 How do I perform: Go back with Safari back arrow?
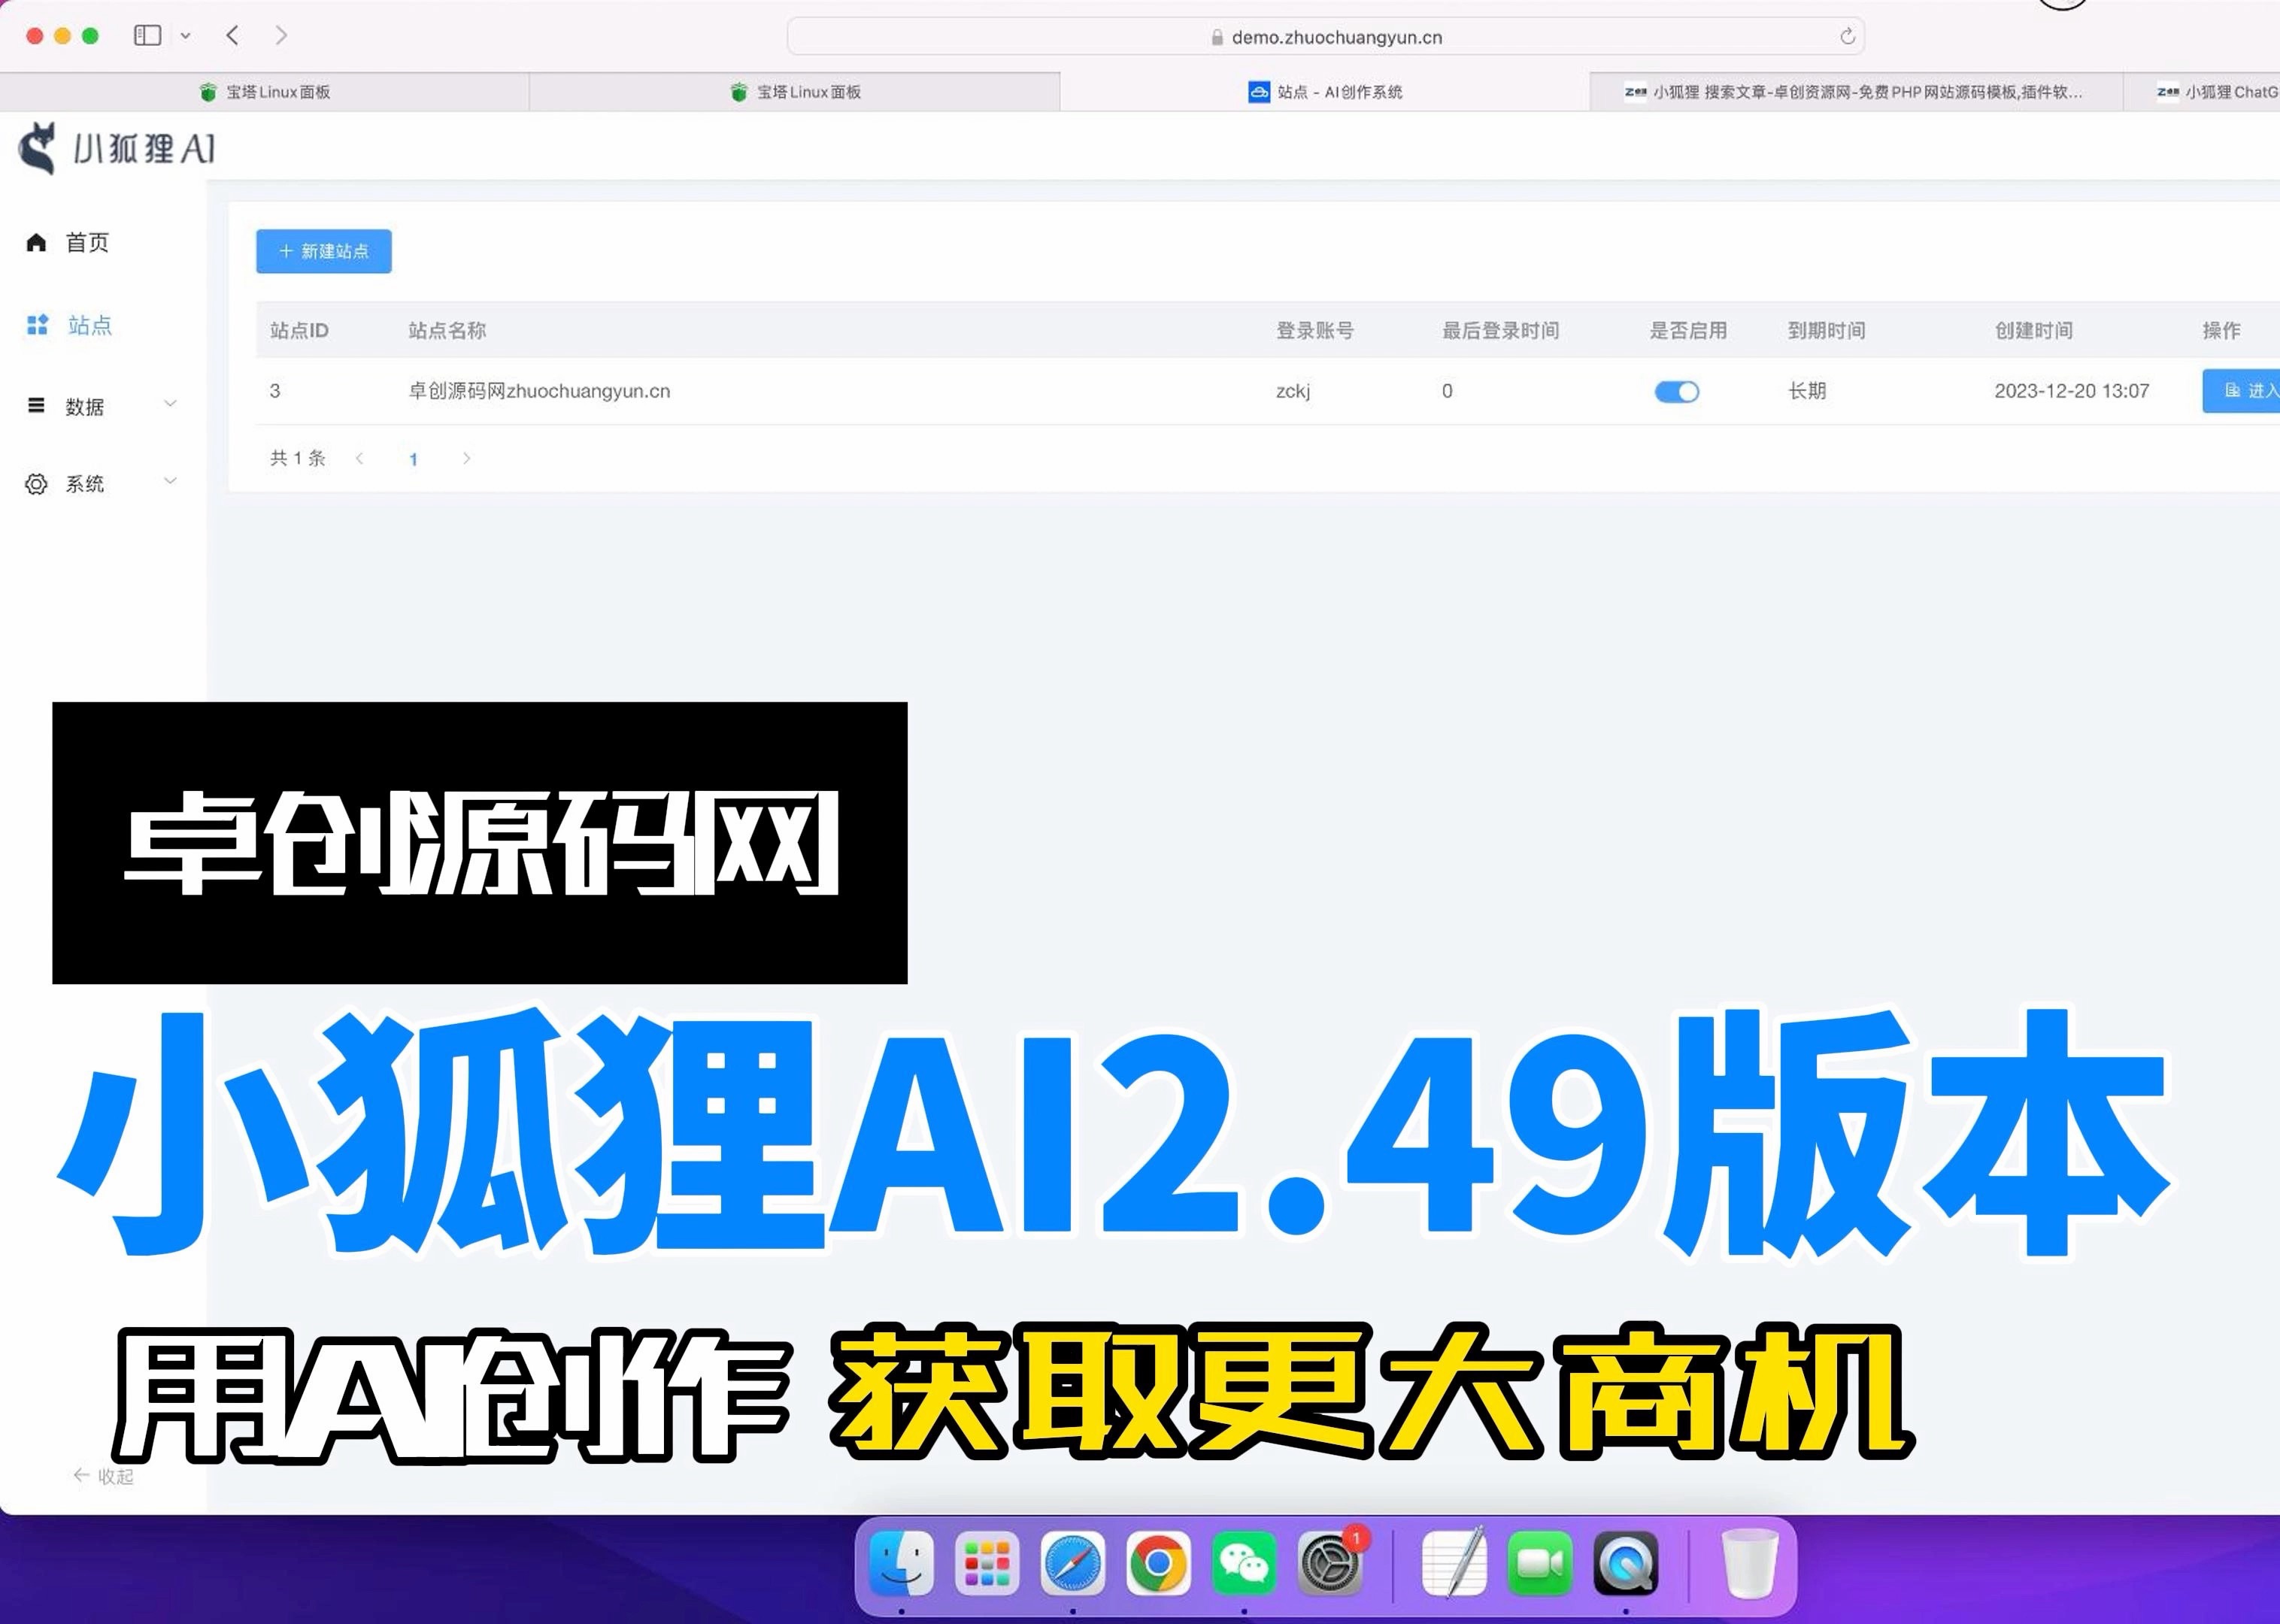232,36
